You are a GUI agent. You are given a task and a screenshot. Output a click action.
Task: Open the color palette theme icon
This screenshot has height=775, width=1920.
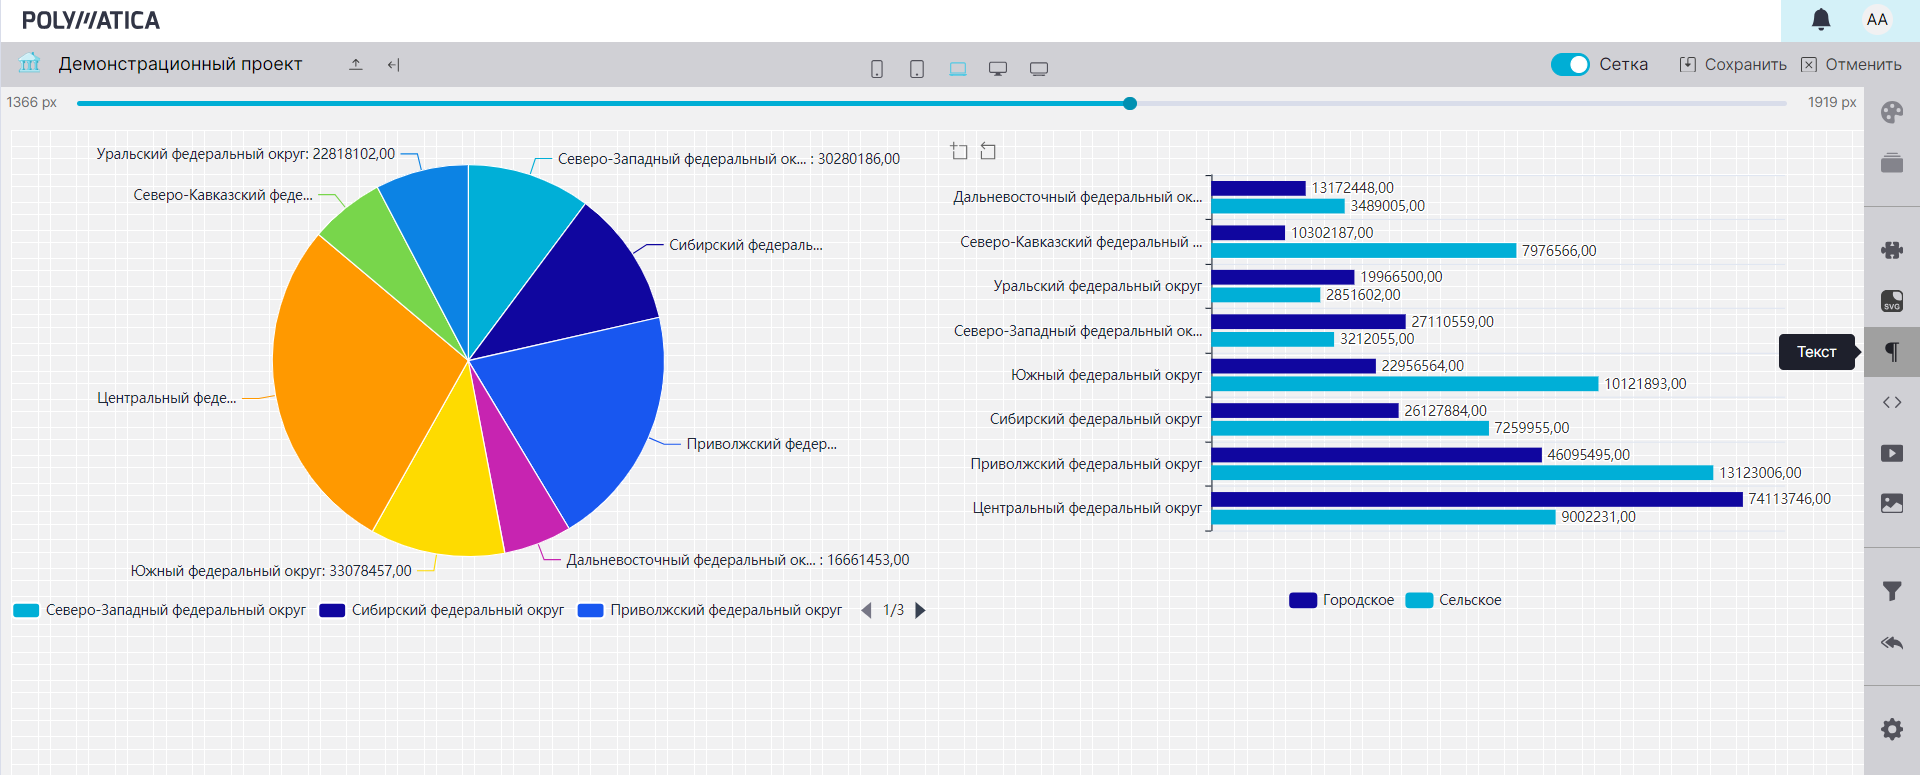point(1891,112)
